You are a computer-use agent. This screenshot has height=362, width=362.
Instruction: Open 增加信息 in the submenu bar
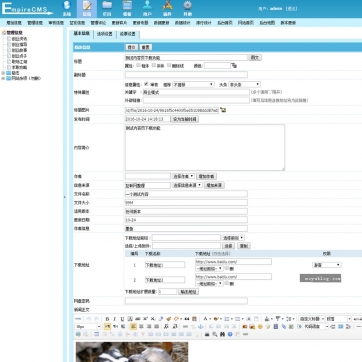tap(14, 23)
